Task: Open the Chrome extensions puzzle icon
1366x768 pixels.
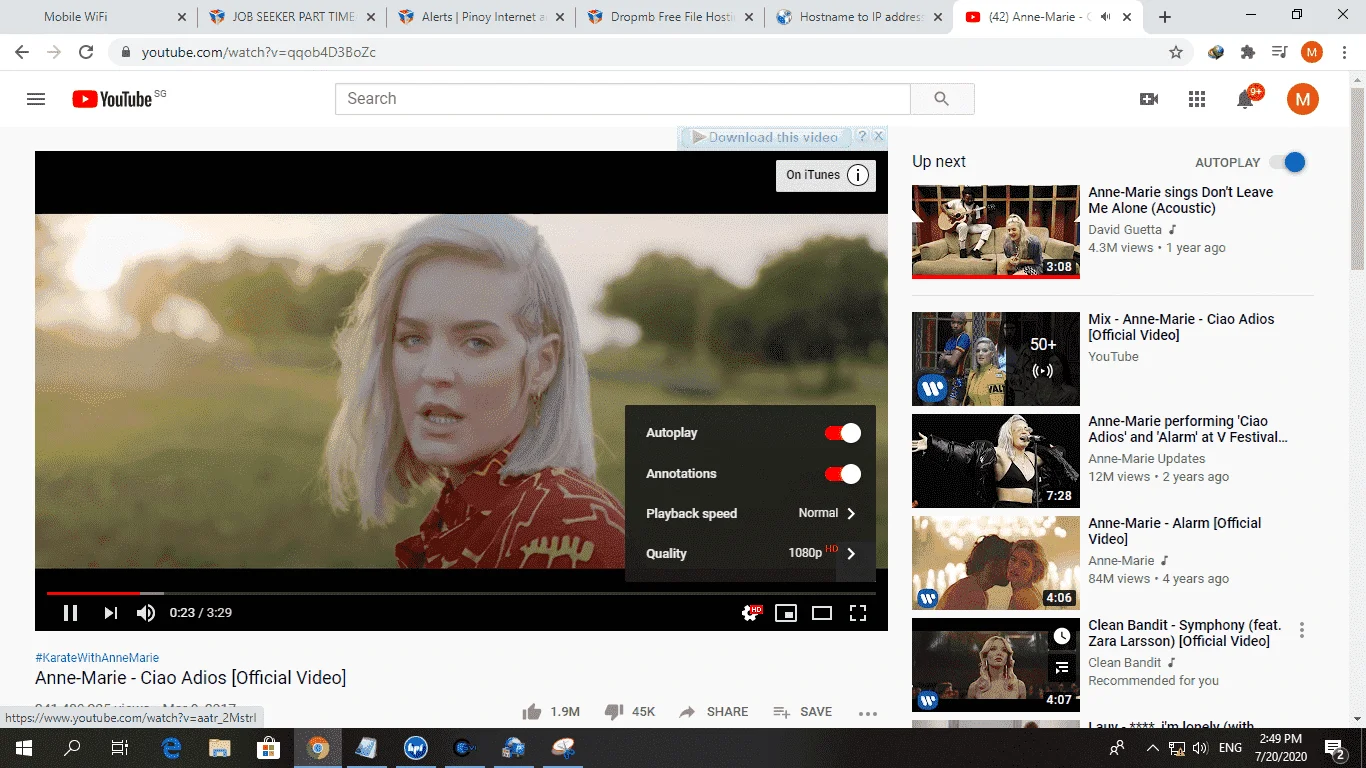Action: tap(1248, 52)
